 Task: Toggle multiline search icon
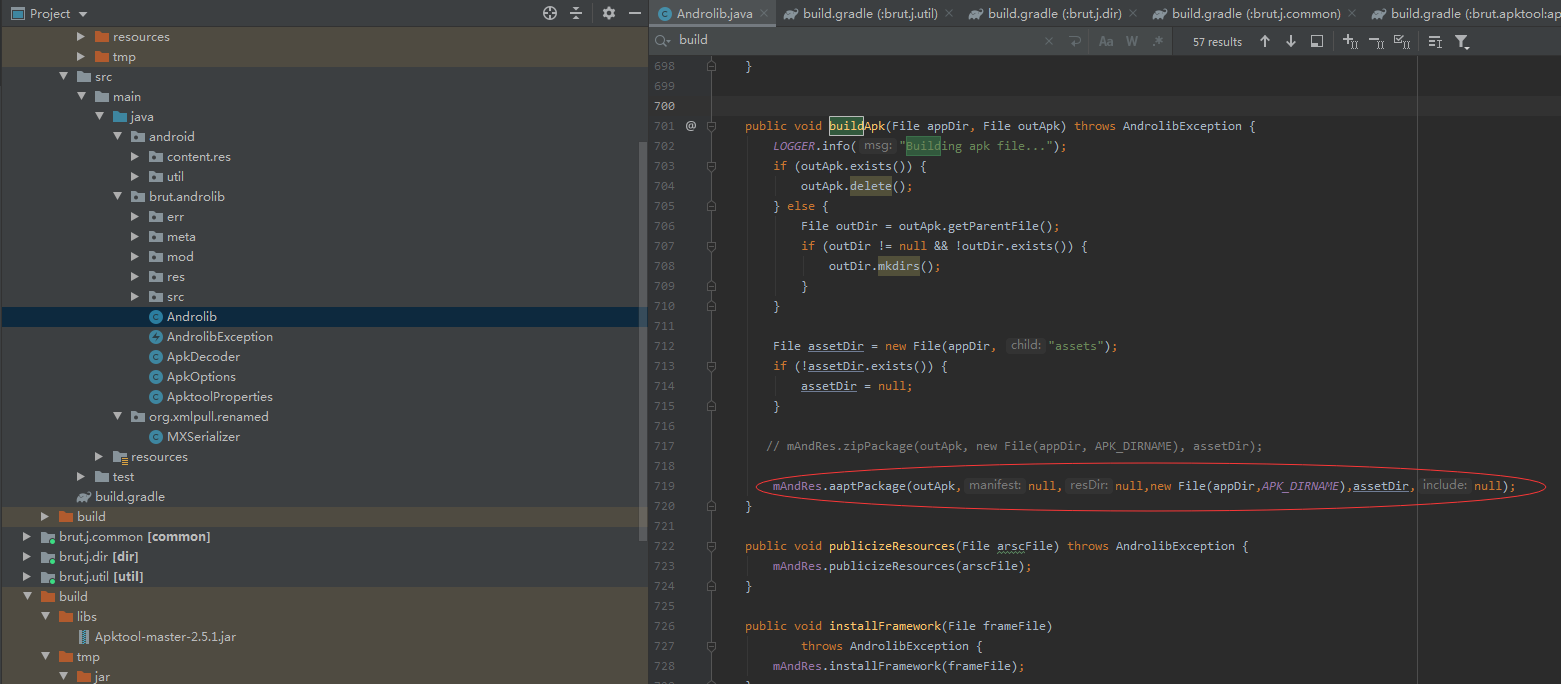point(1435,41)
